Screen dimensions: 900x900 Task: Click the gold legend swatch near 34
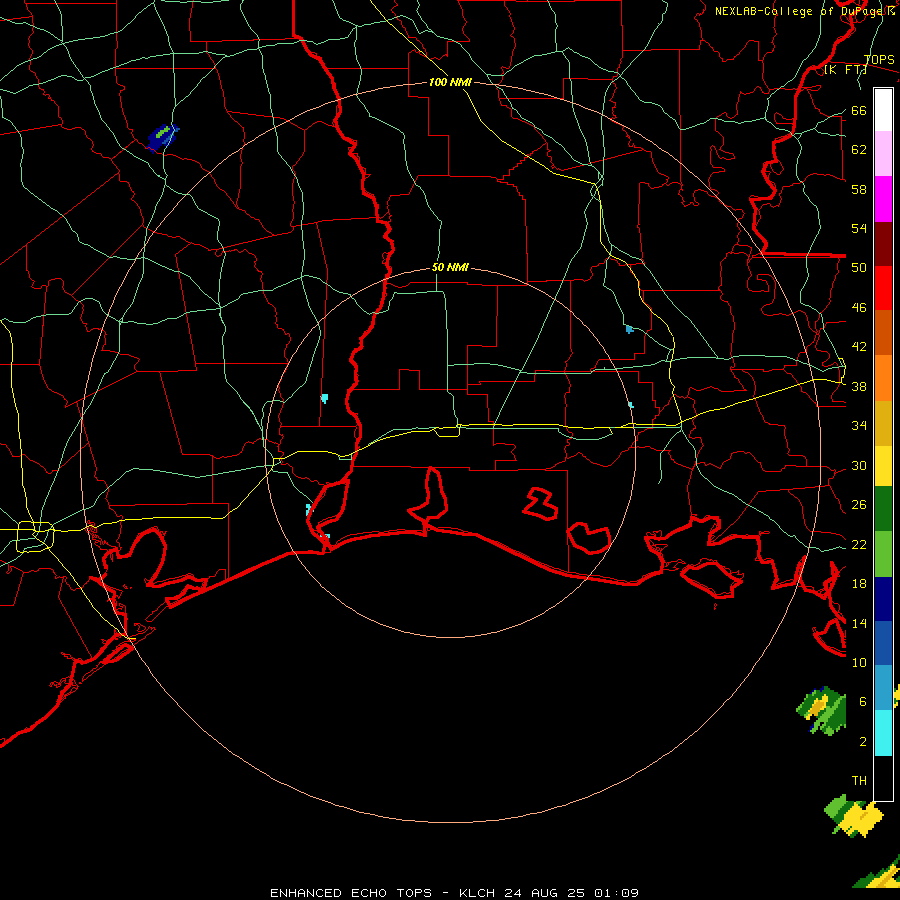(x=883, y=423)
